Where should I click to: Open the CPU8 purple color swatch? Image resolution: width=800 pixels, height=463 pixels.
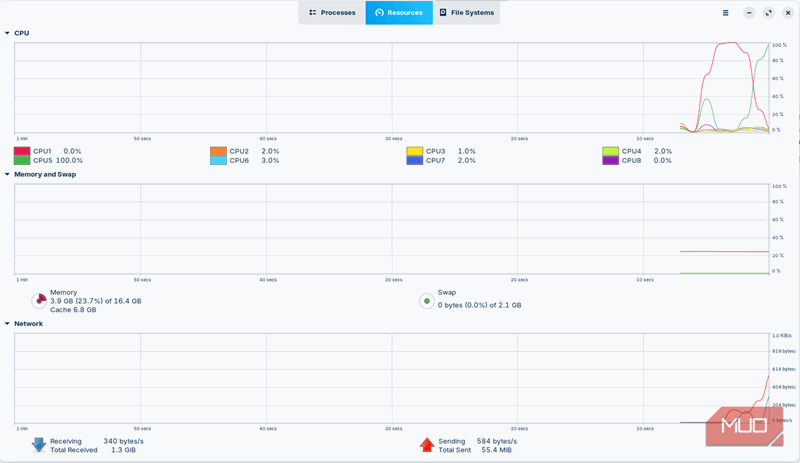[x=611, y=160]
